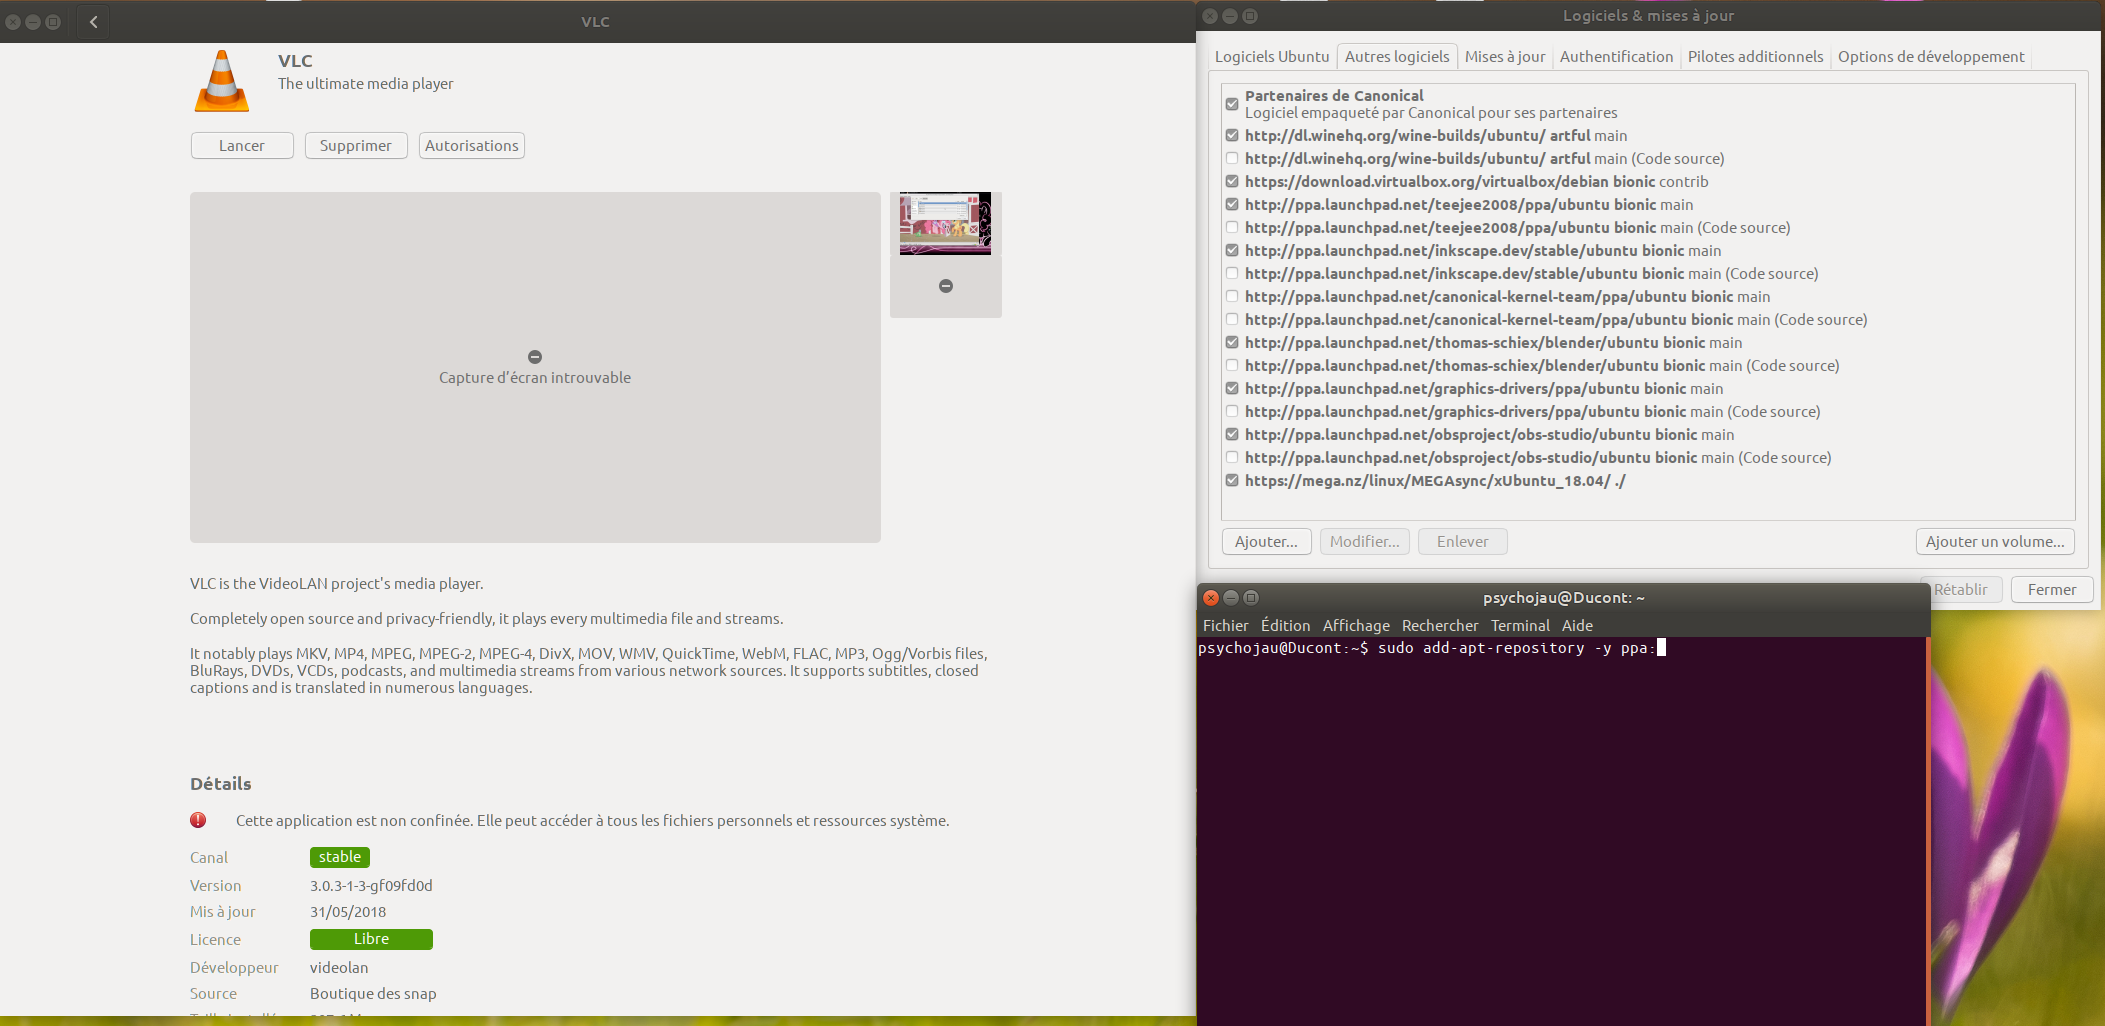Click the Enlever button
This screenshot has height=1026, width=2105.
coord(1462,541)
